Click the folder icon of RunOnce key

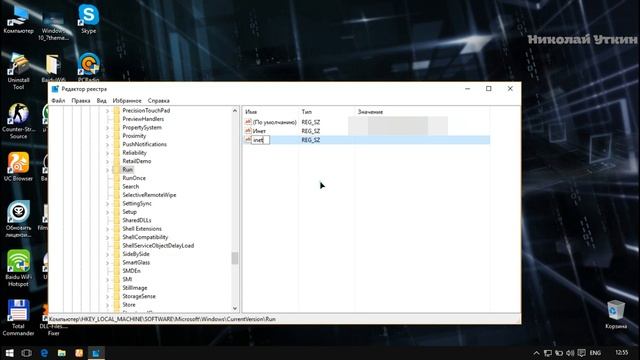point(117,178)
